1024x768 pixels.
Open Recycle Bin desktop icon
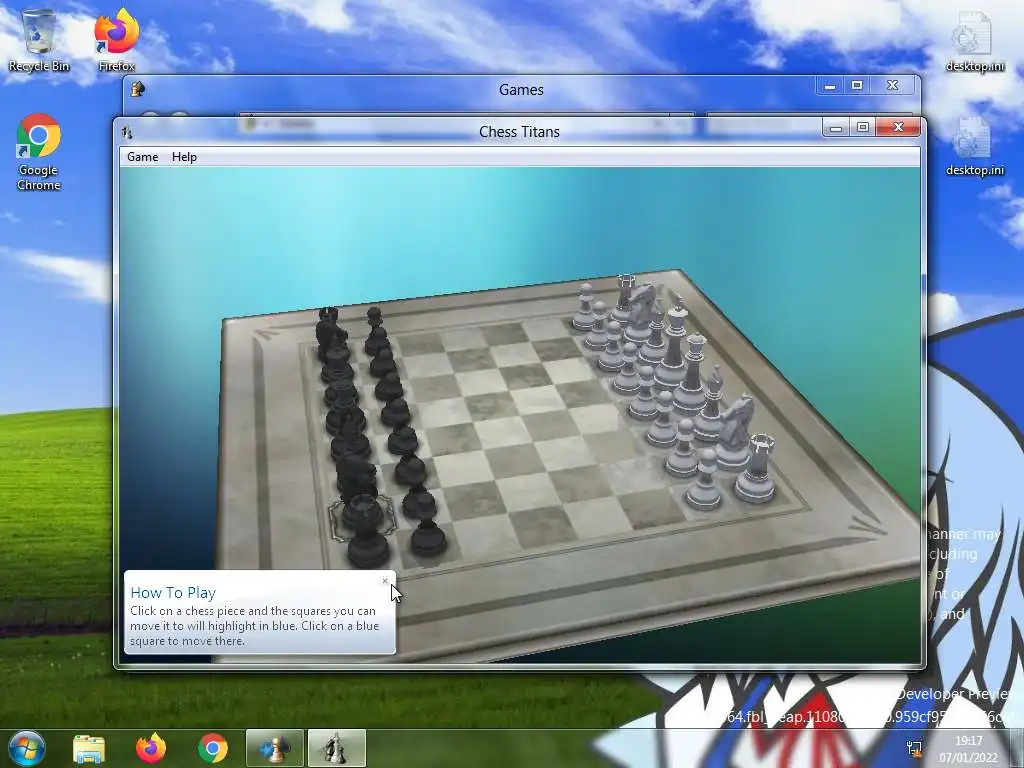pos(39,40)
